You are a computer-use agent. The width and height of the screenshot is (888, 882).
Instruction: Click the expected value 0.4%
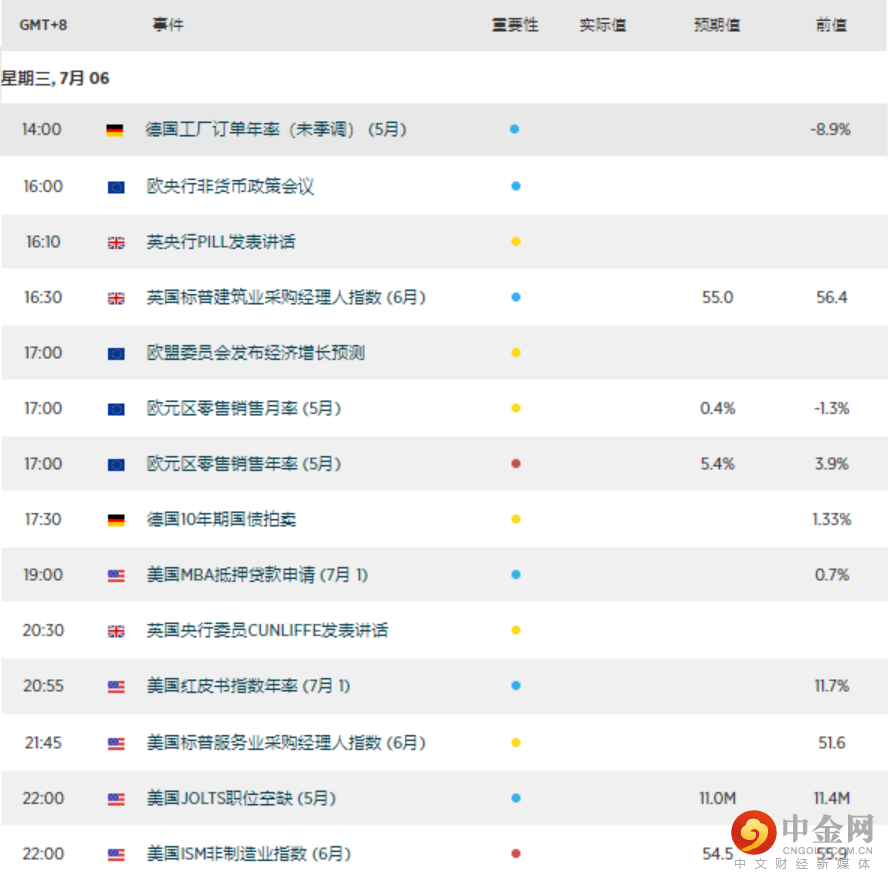pos(718,408)
